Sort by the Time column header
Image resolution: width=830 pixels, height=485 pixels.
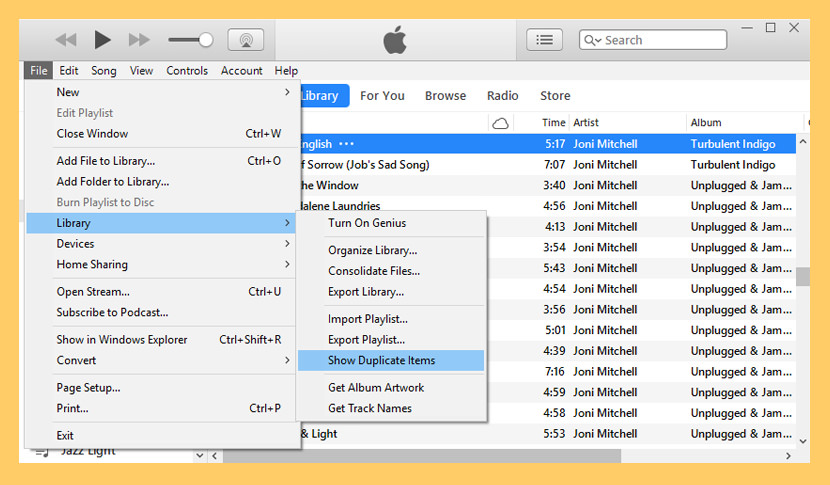(x=553, y=123)
